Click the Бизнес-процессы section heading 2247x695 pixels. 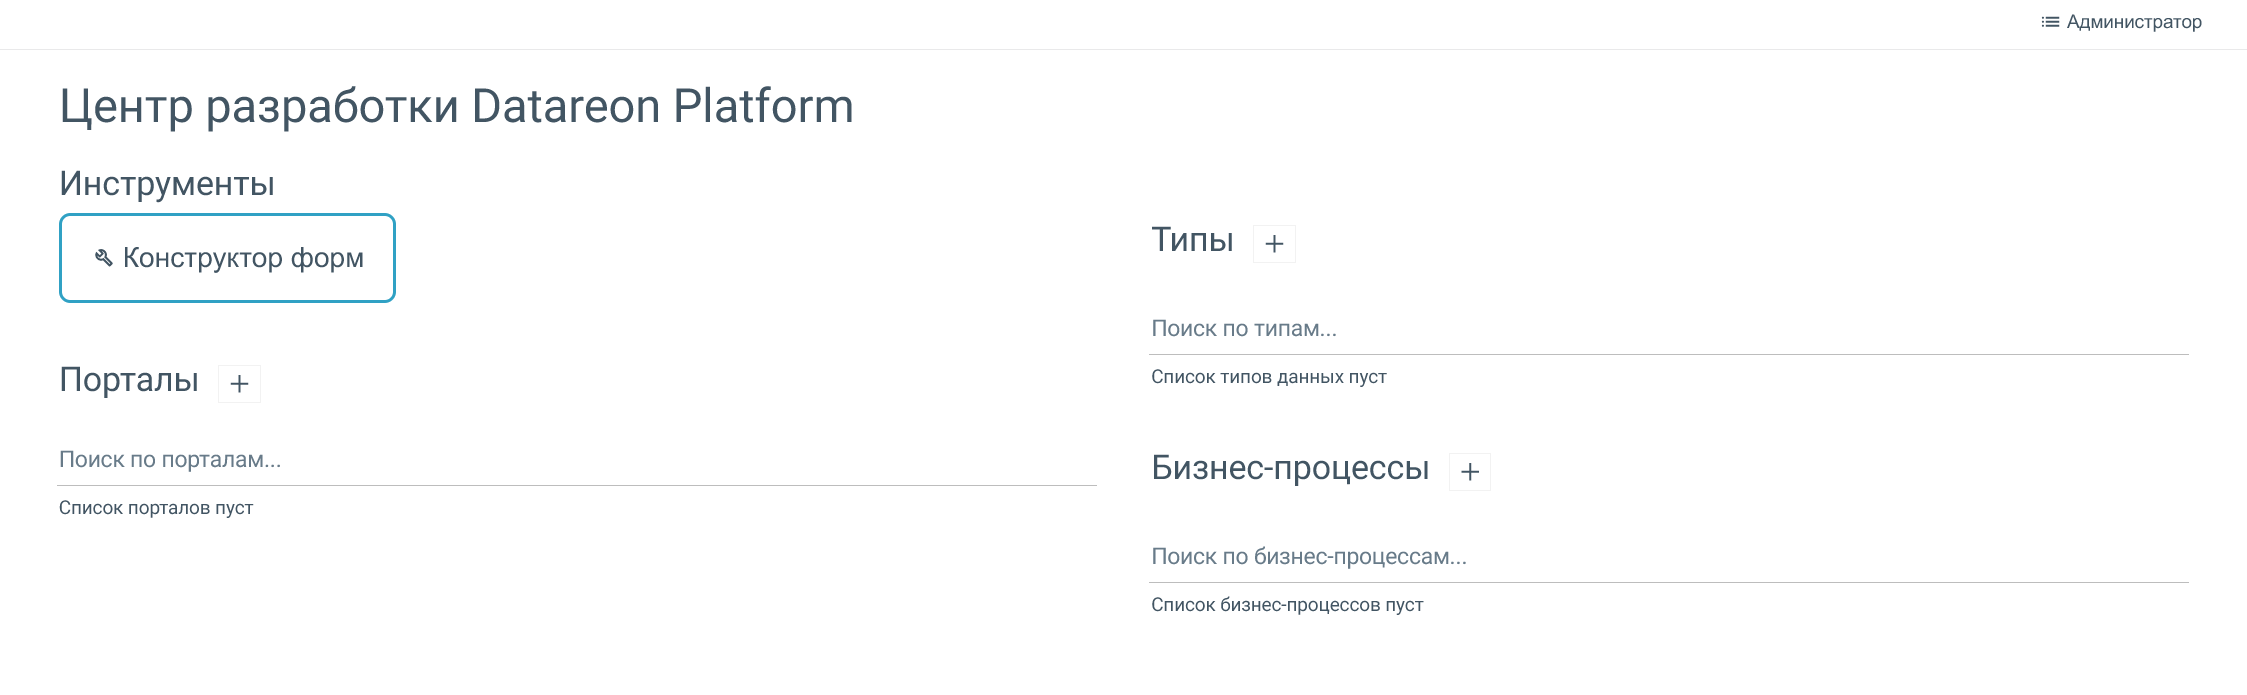pos(1290,468)
